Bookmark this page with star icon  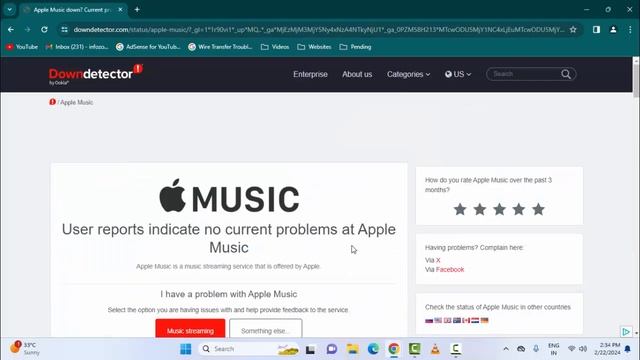[573, 29]
